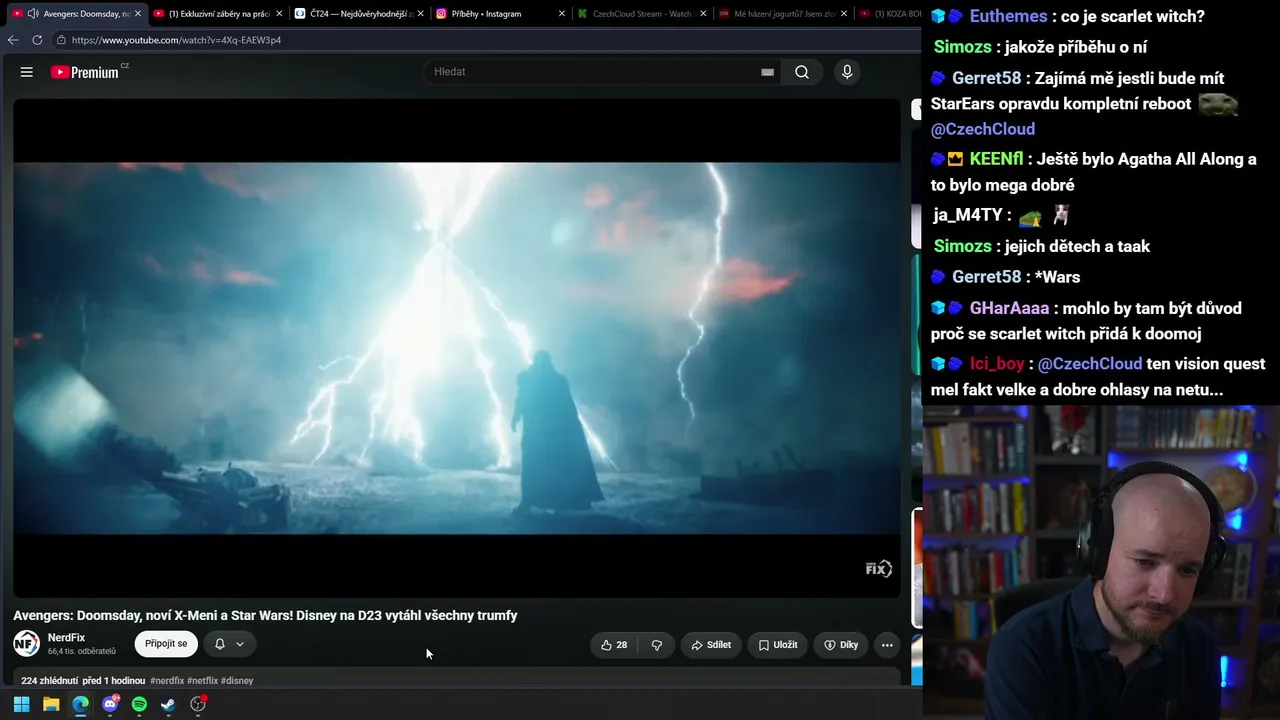The height and width of the screenshot is (720, 1280).
Task: Expand the video description box
Action: coord(457,679)
